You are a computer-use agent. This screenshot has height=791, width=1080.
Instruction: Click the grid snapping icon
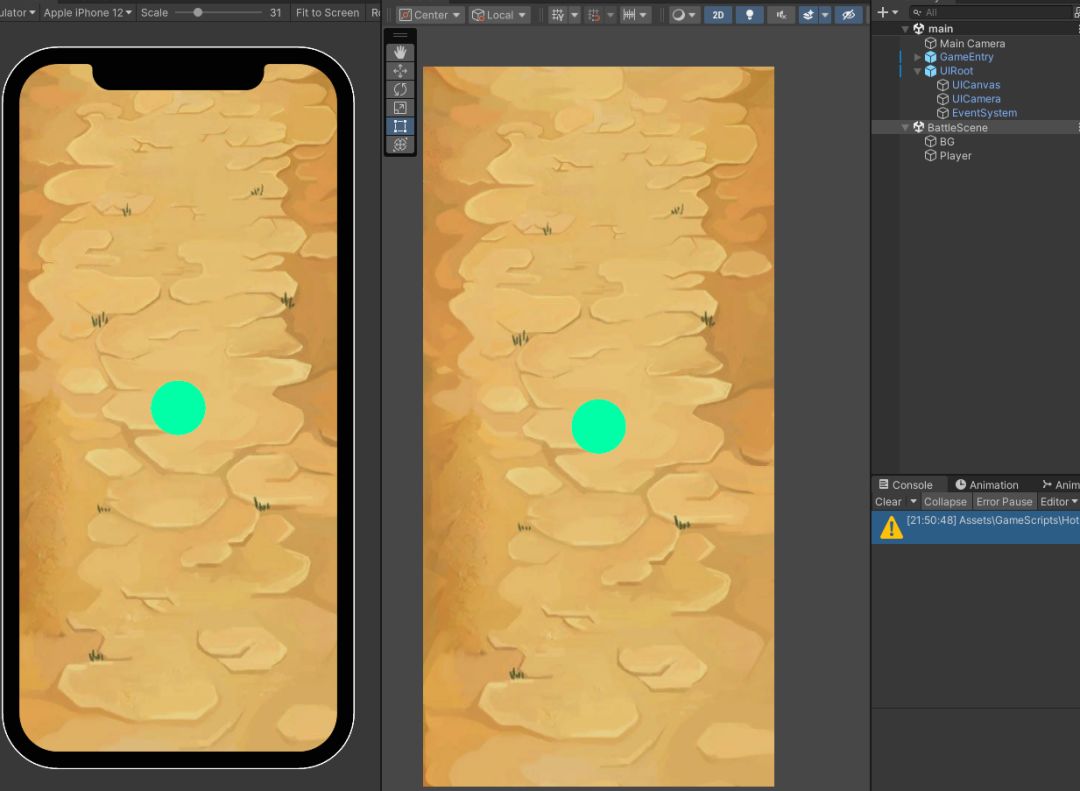click(558, 14)
